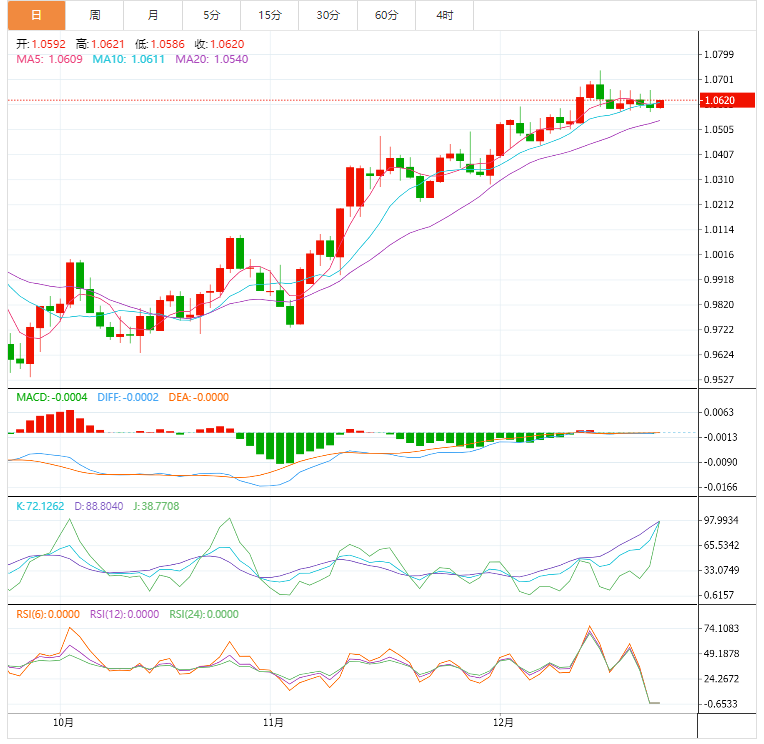Click the green RSI(24) label
The width and height of the screenshot is (764, 744).
tap(203, 614)
